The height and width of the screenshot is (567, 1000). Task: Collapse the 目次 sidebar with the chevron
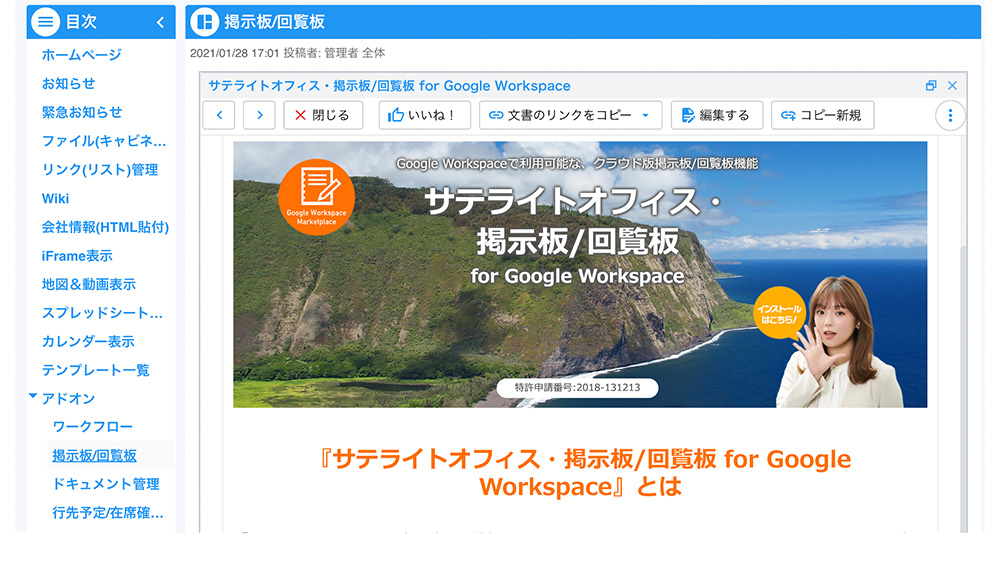pyautogui.click(x=161, y=22)
